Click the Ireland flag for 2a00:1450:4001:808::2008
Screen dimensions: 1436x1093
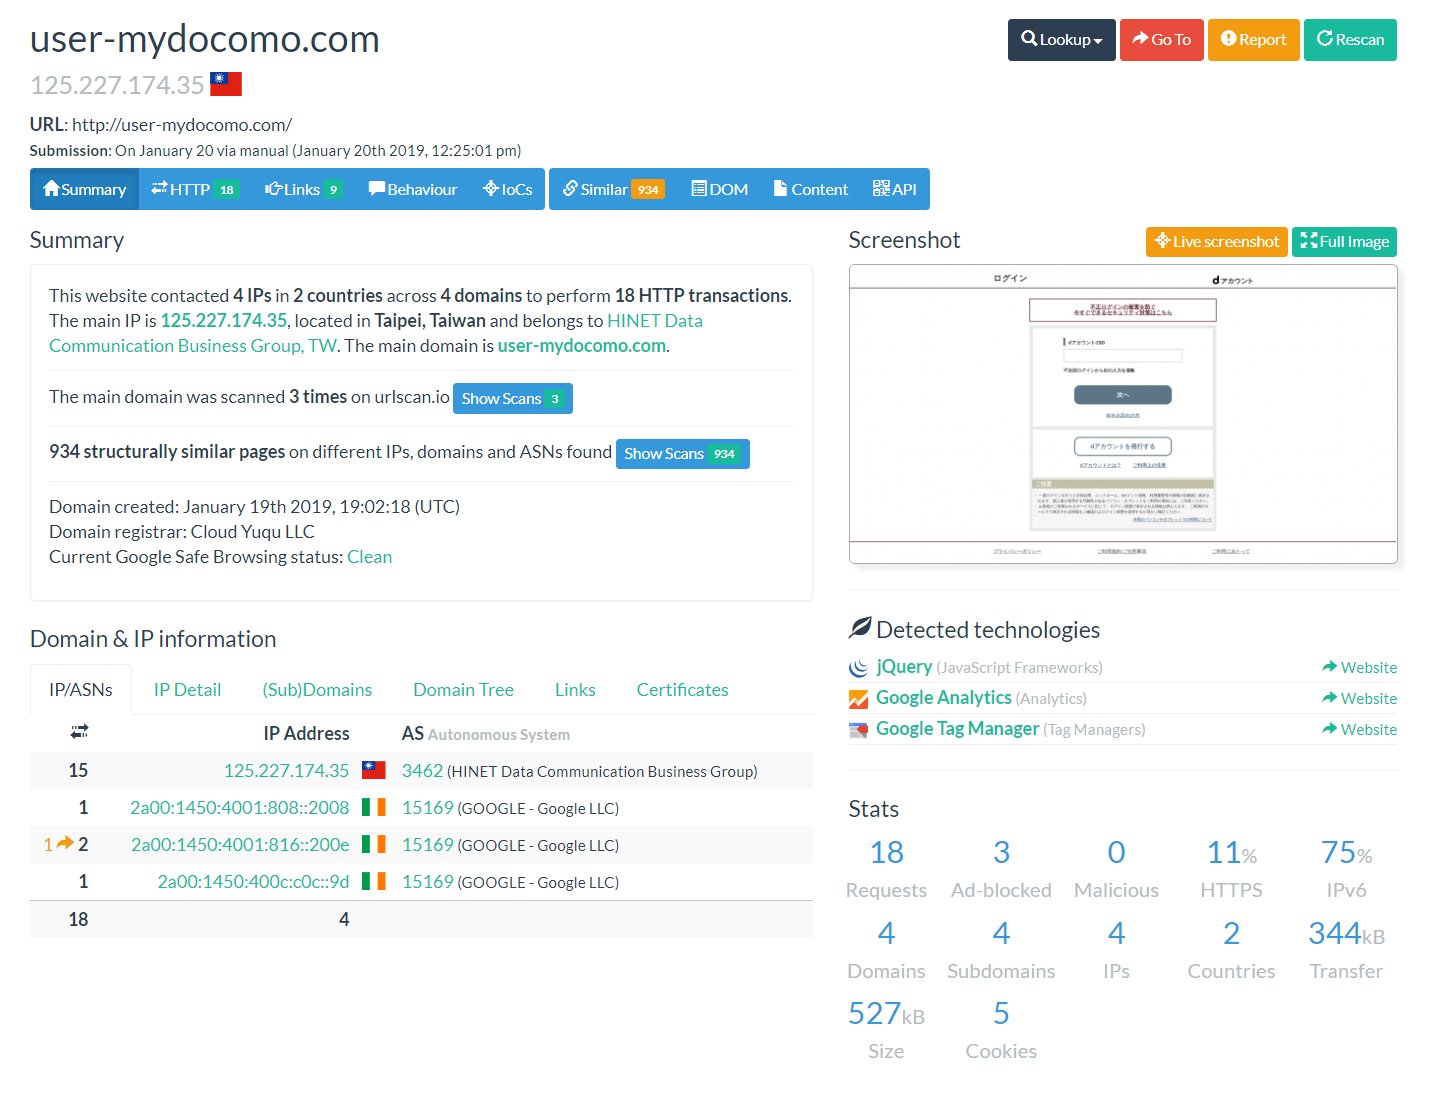tap(374, 807)
